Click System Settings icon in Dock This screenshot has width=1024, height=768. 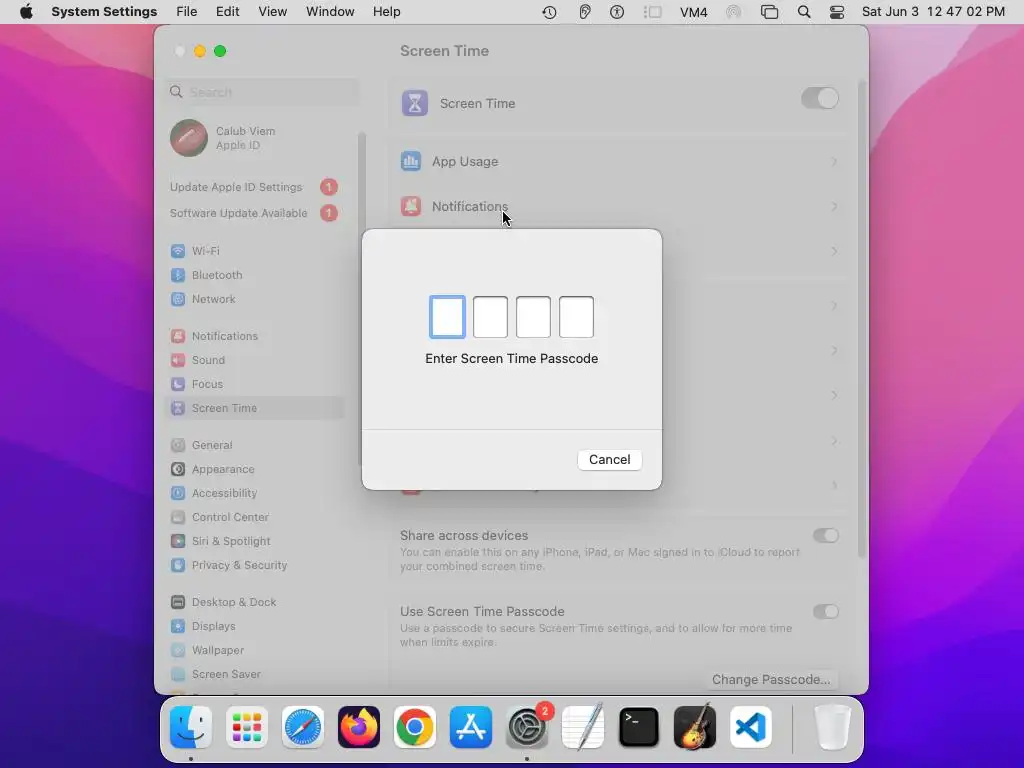[x=527, y=727]
